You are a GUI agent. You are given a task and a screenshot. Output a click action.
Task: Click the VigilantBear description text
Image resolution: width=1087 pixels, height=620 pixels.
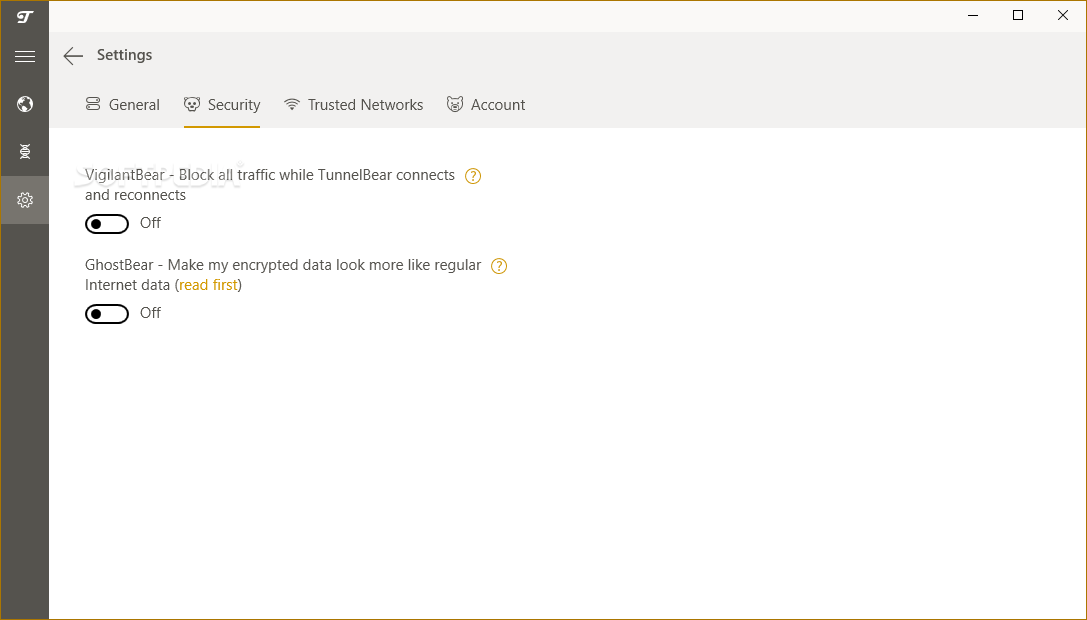pyautogui.click(x=270, y=185)
